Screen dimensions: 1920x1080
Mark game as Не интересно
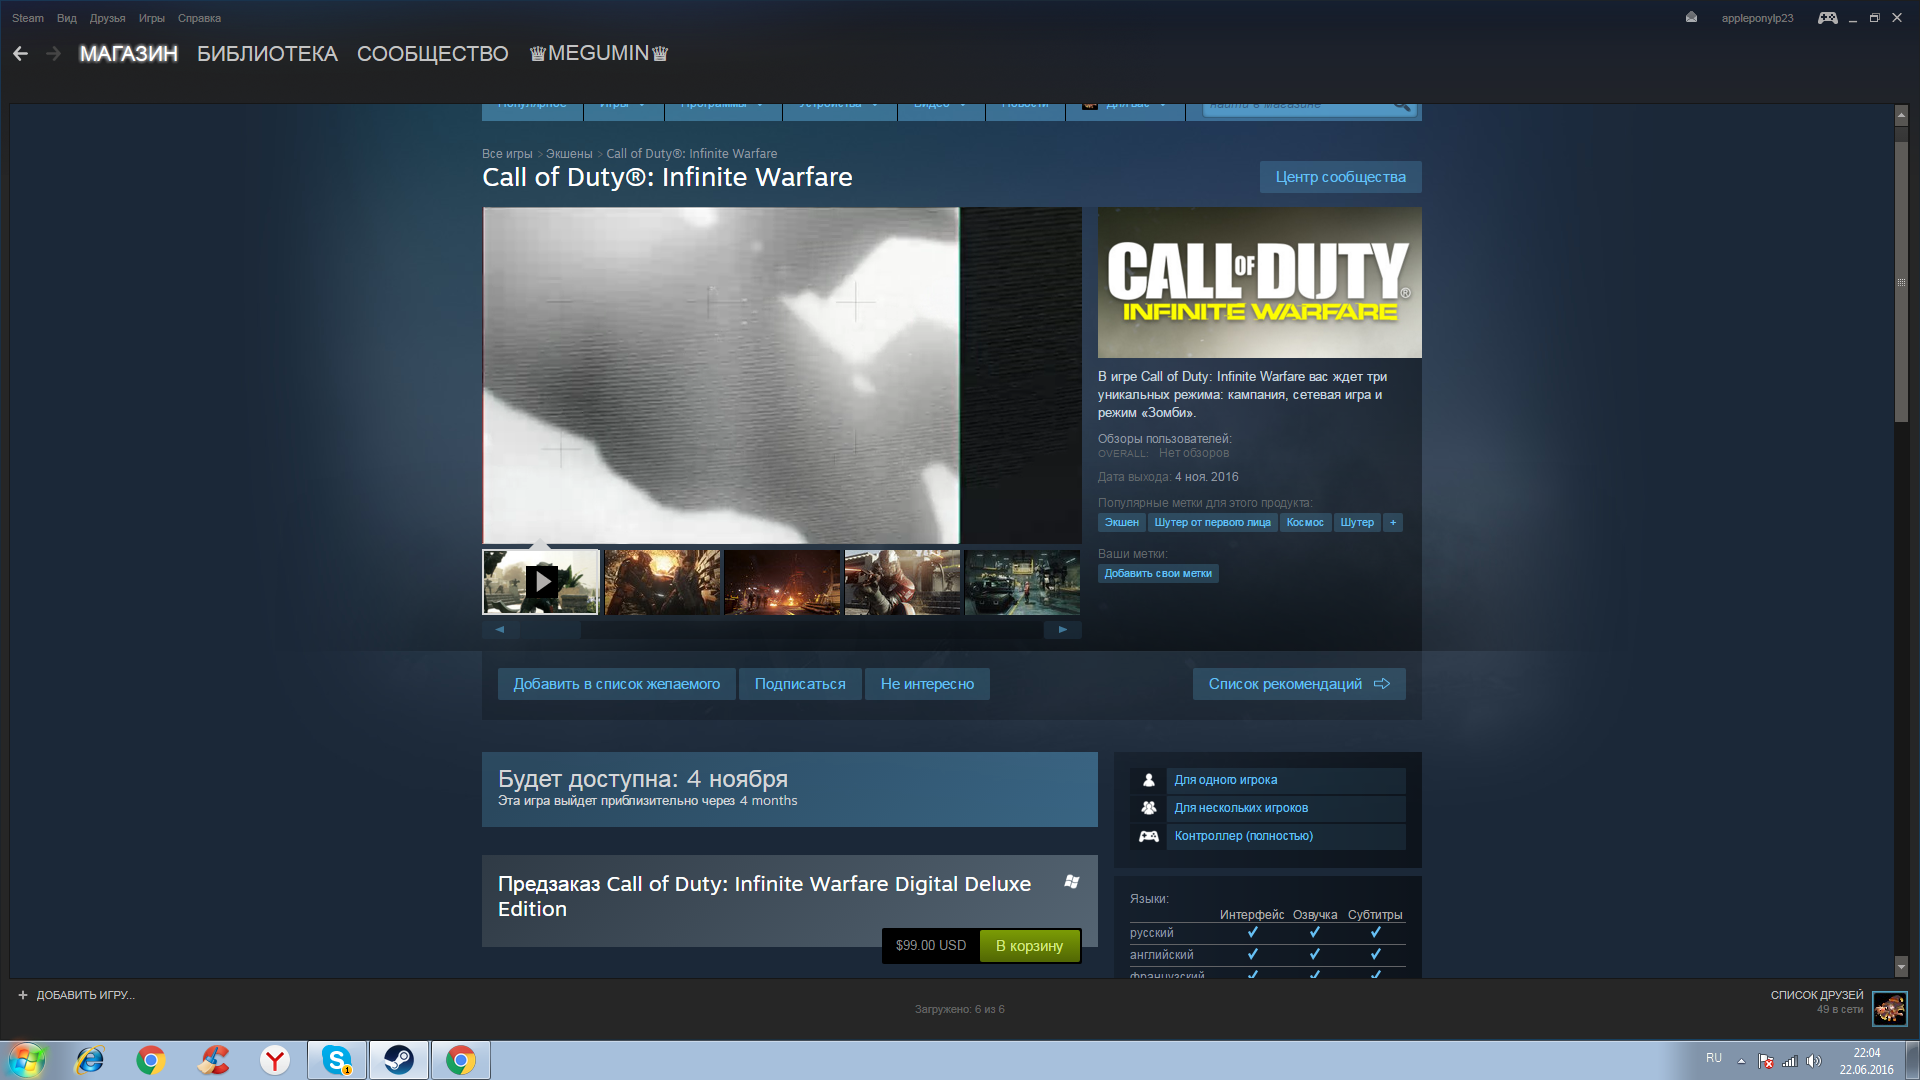[x=927, y=684]
